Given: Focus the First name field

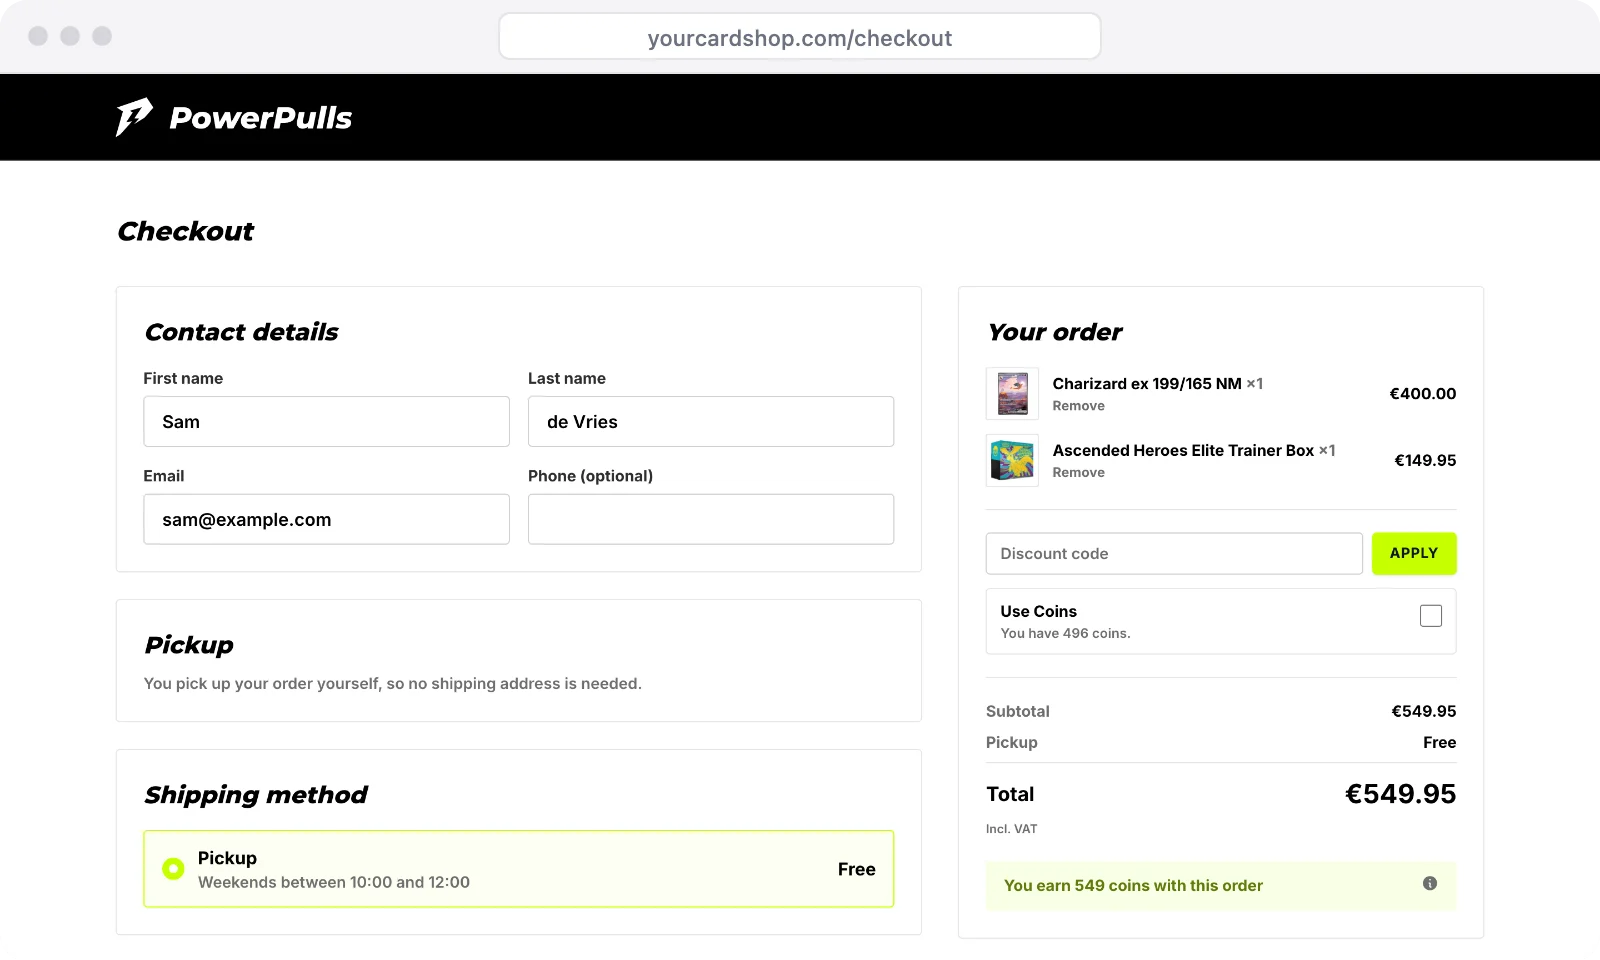Looking at the screenshot, I should (x=326, y=422).
